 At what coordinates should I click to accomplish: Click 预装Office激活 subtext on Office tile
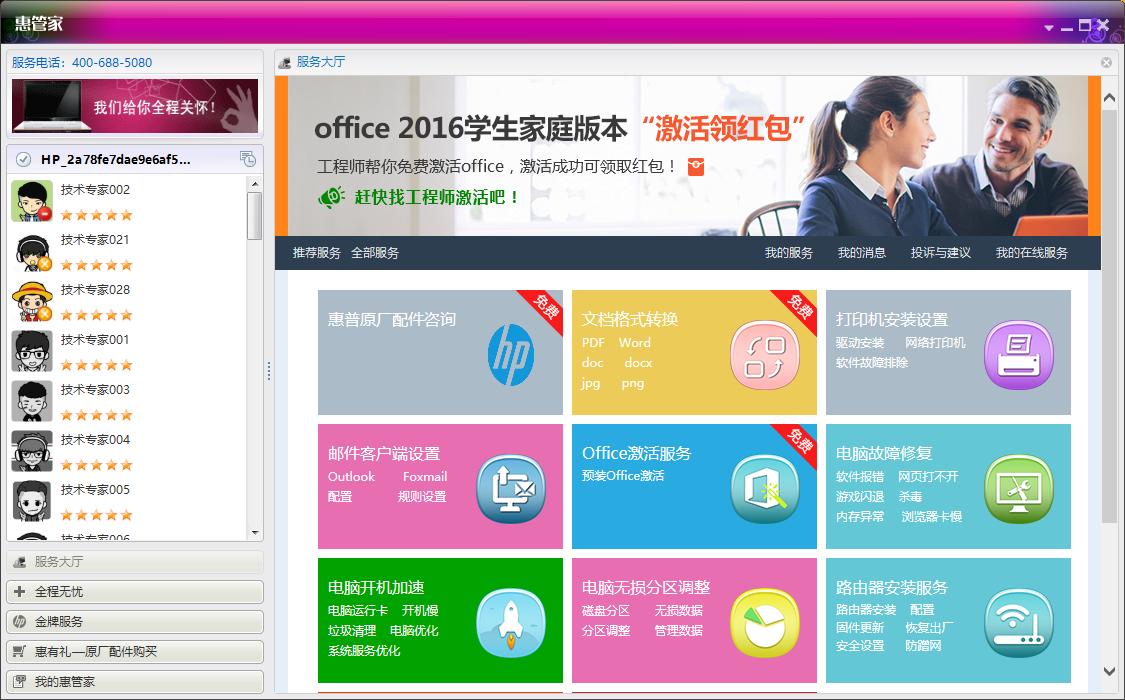pyautogui.click(x=623, y=476)
